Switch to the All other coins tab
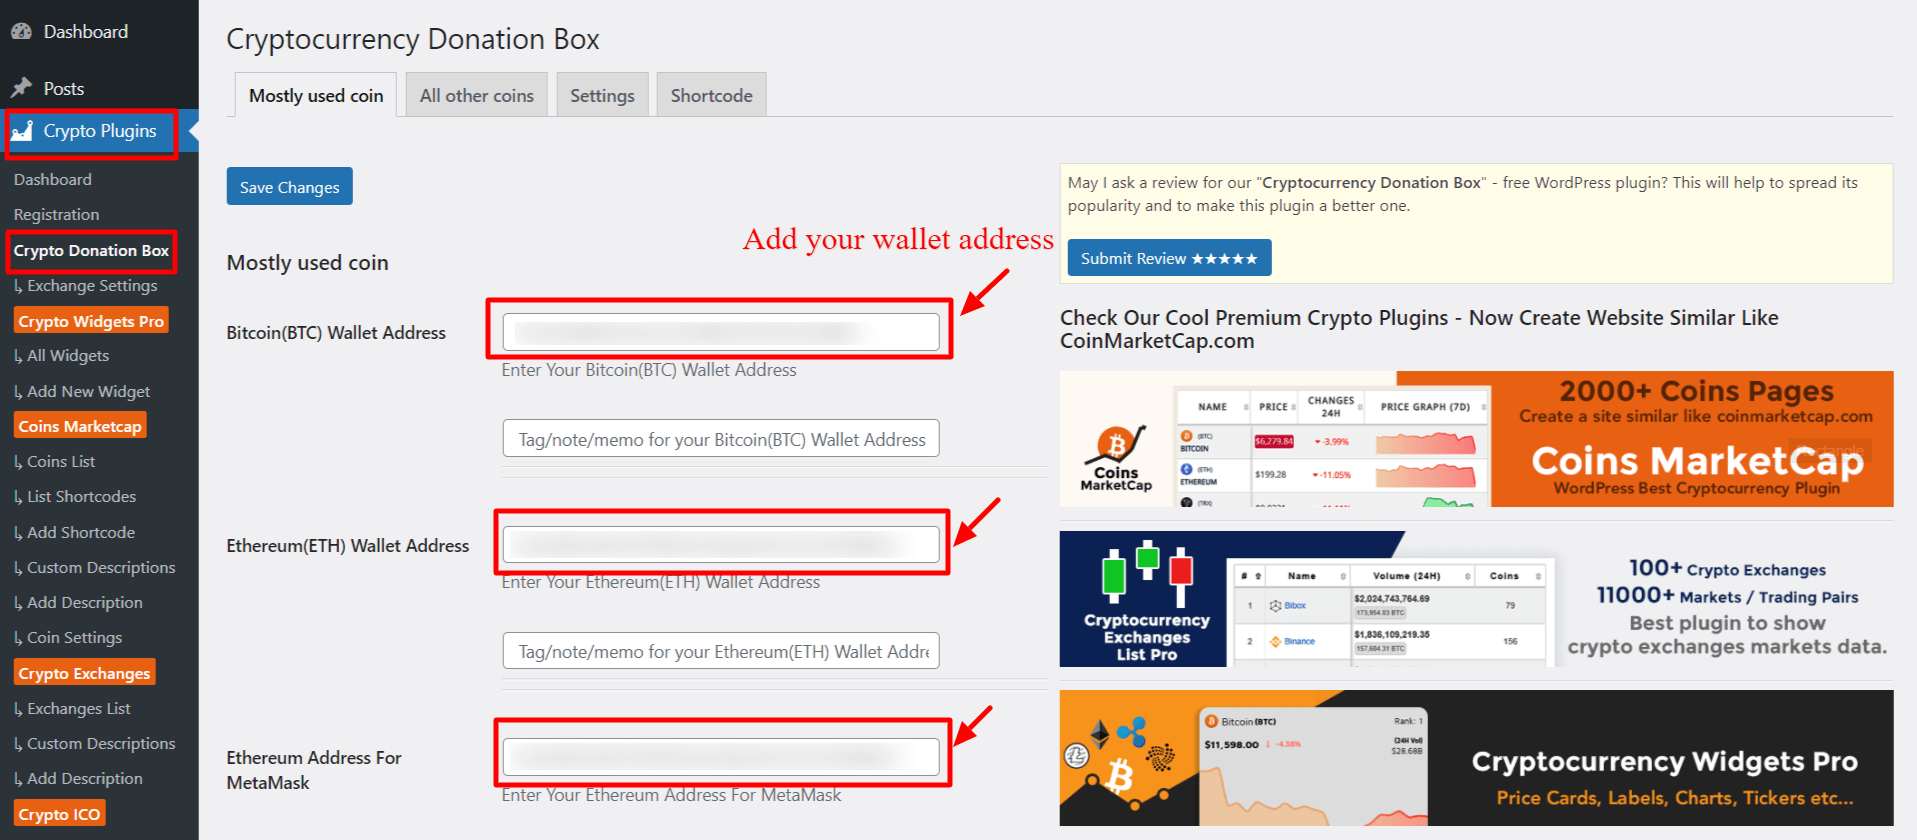Image resolution: width=1917 pixels, height=840 pixels. pyautogui.click(x=476, y=96)
